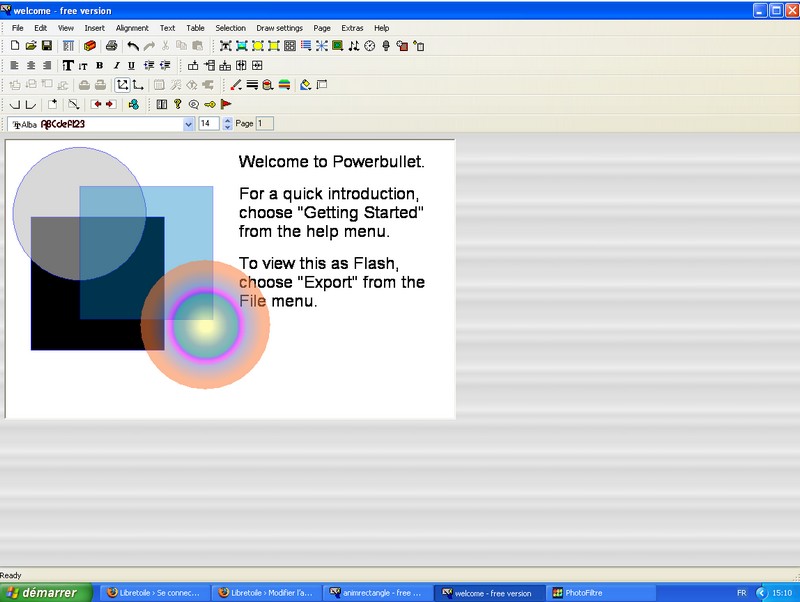Go to previous page with left red arrow
Screen dimensions: 800x602
pos(95,105)
